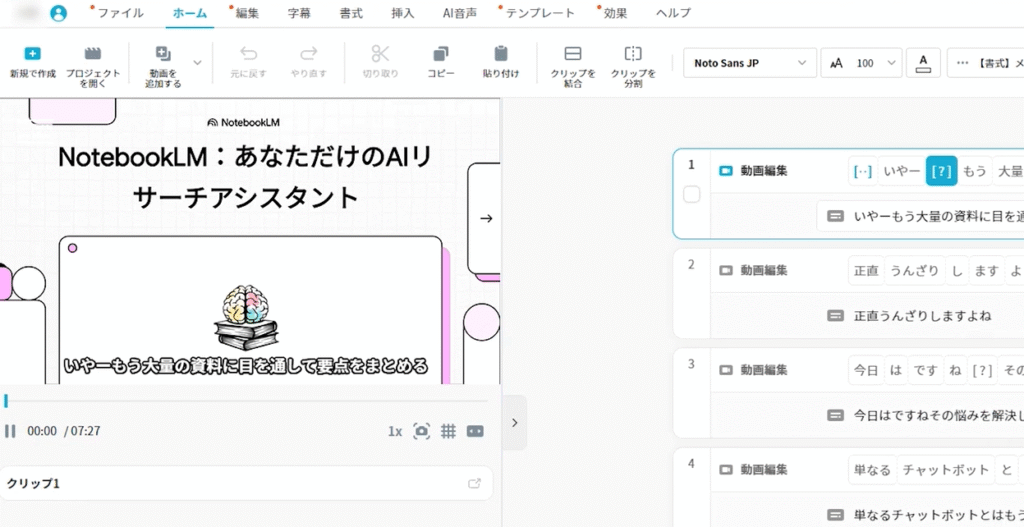Open the AI音声 menu tab
1024x527 pixels.
tap(459, 13)
